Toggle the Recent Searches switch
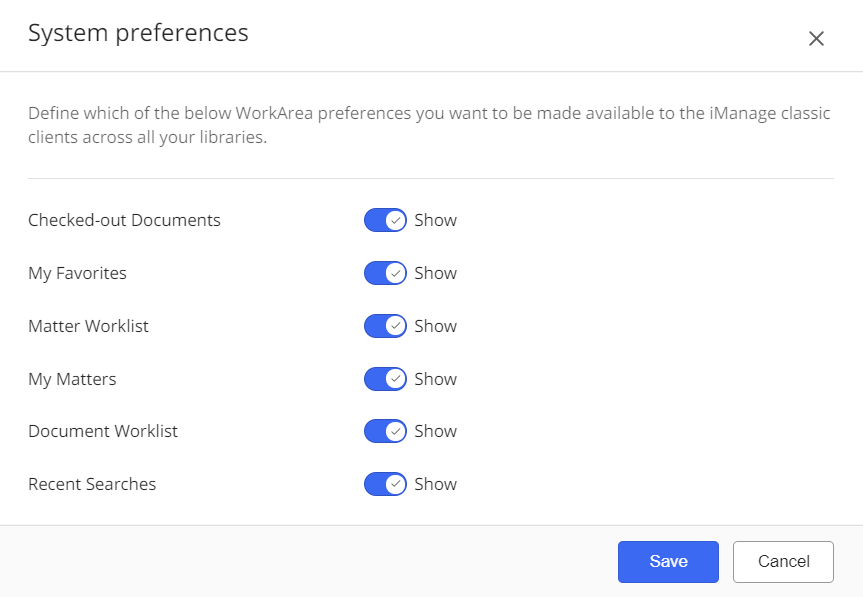 pos(385,484)
